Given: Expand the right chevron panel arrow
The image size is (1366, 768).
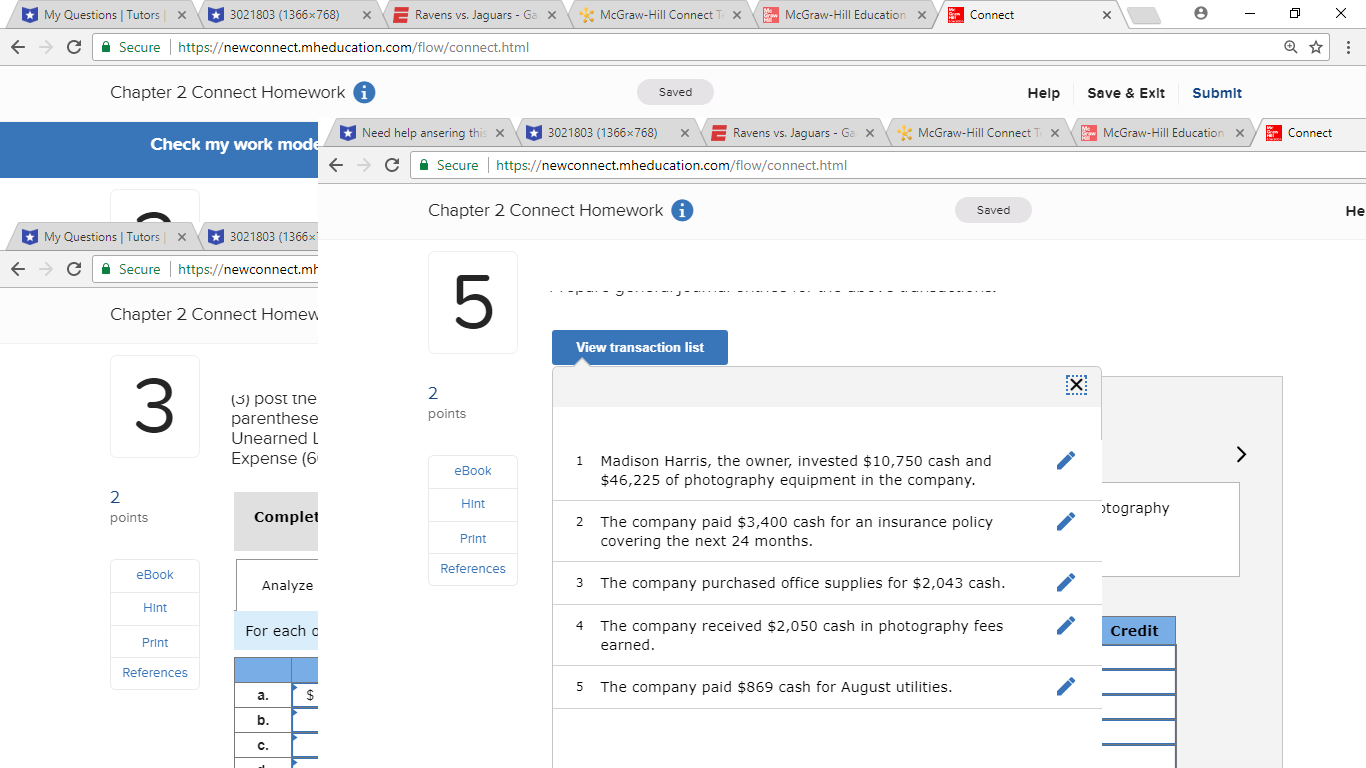Looking at the screenshot, I should (1240, 454).
